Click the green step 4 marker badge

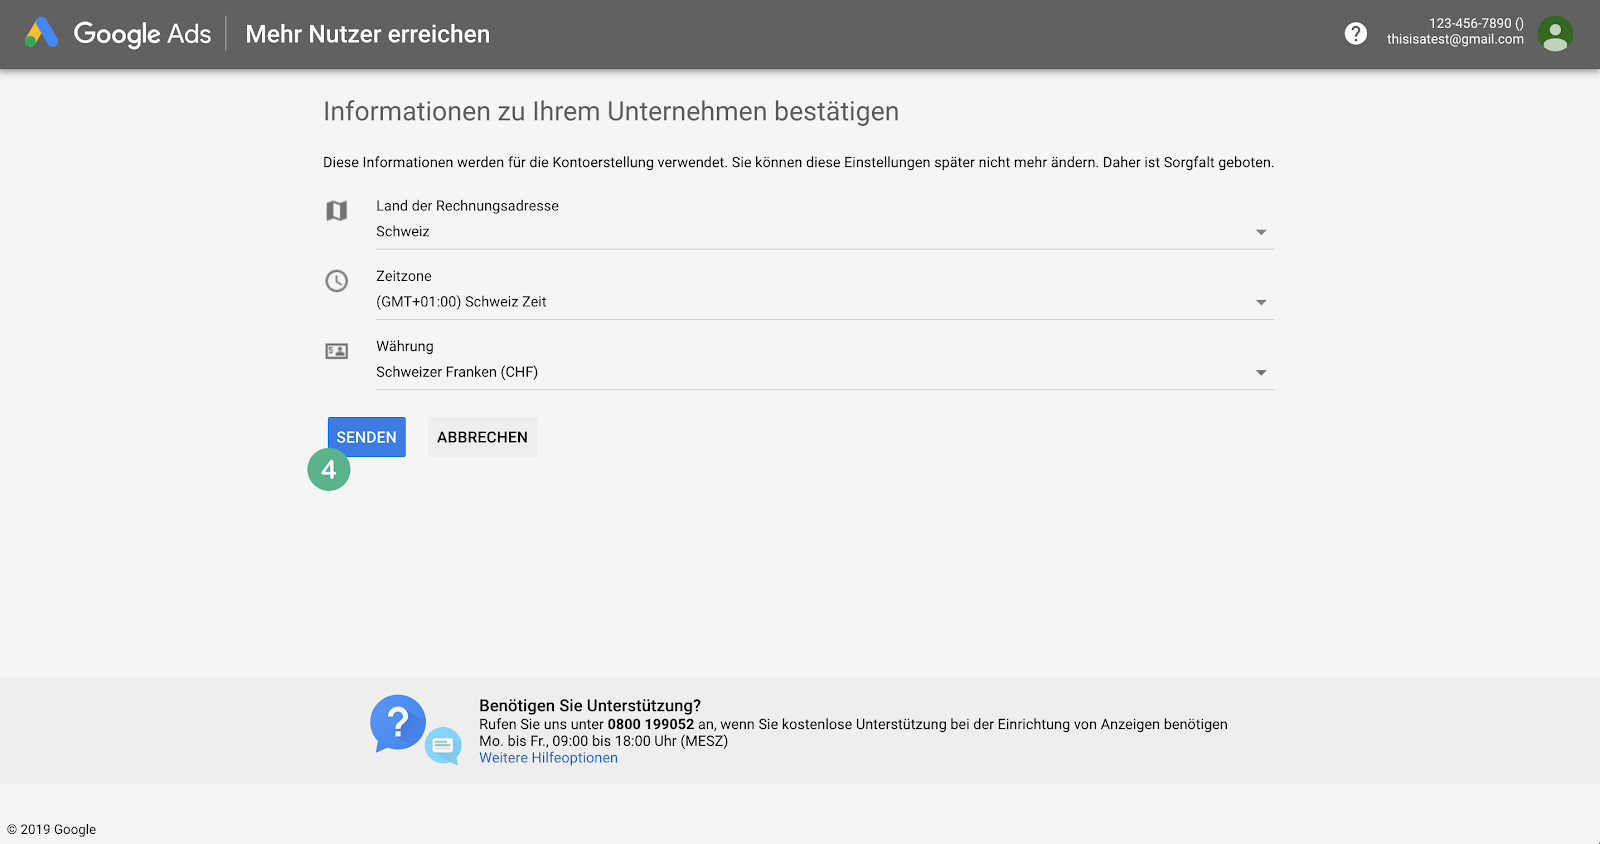[329, 470]
